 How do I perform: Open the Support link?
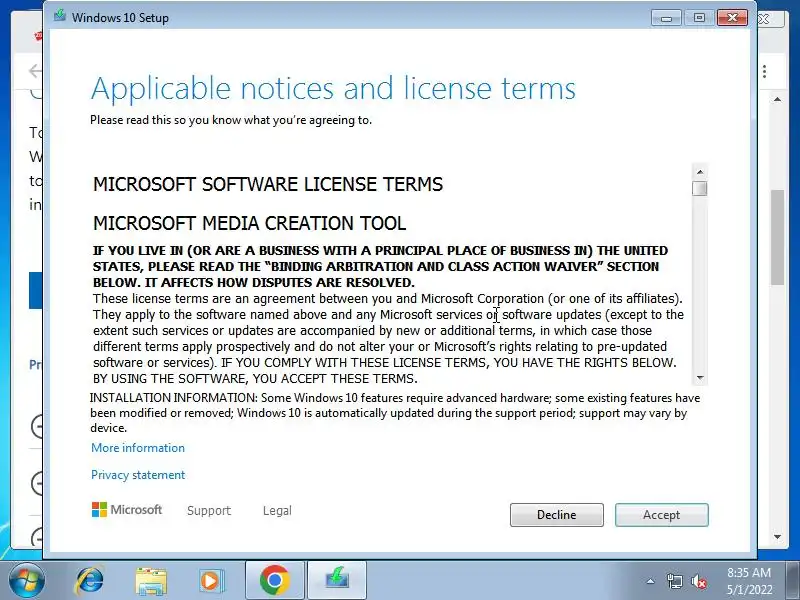[x=209, y=511]
